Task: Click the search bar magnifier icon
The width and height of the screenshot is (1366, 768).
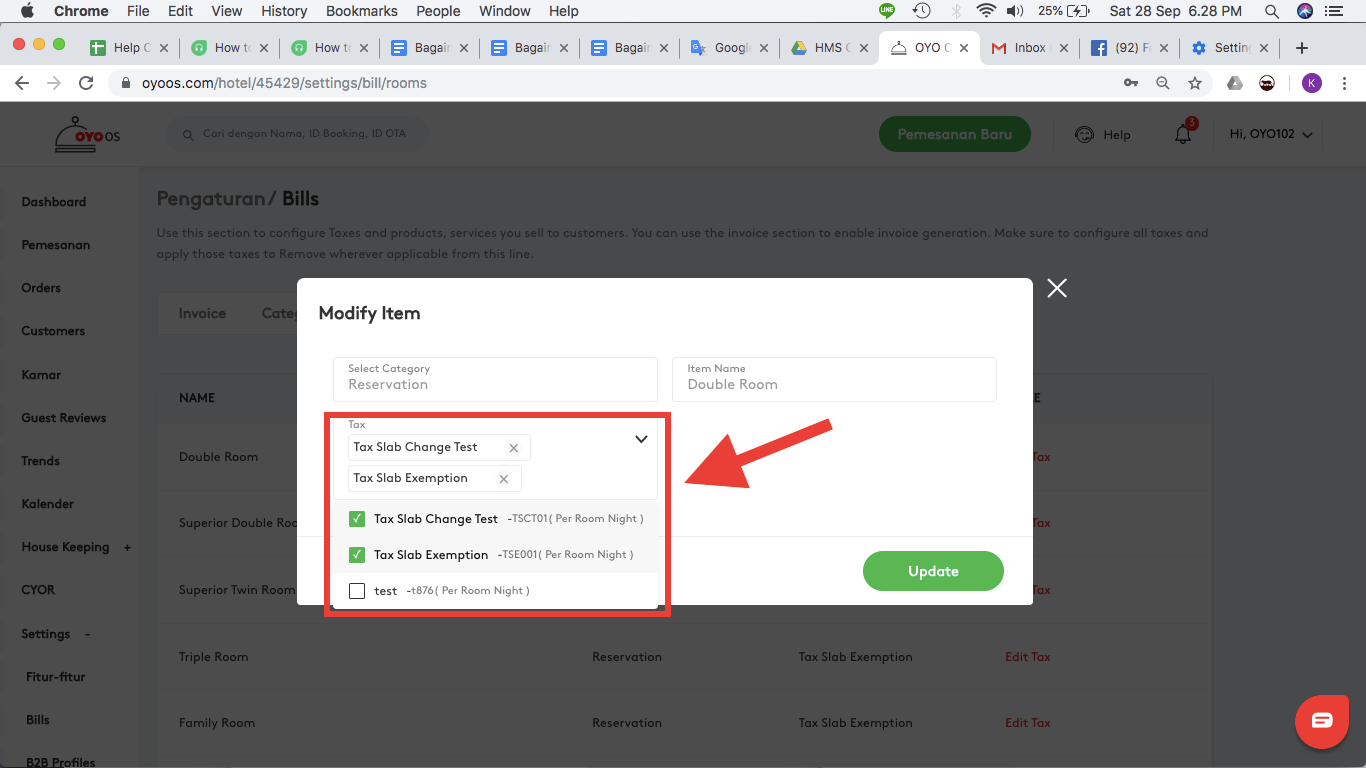Action: tap(187, 134)
